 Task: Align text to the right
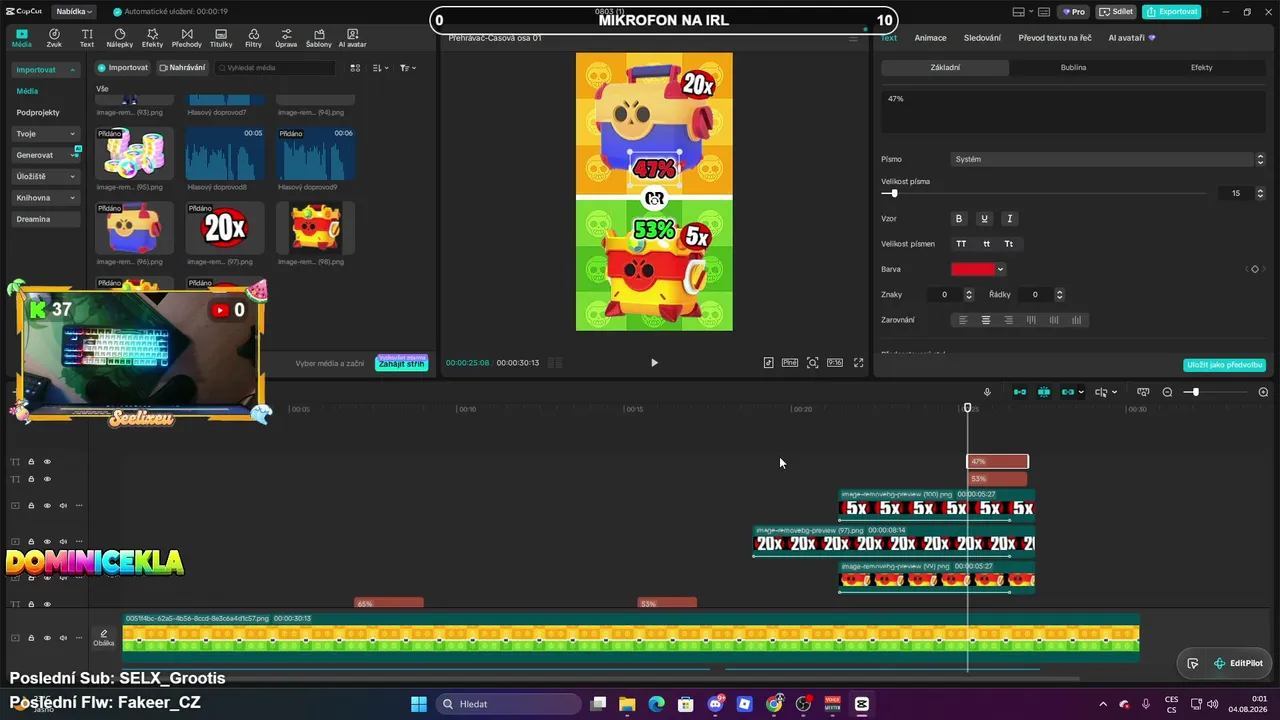(1008, 320)
